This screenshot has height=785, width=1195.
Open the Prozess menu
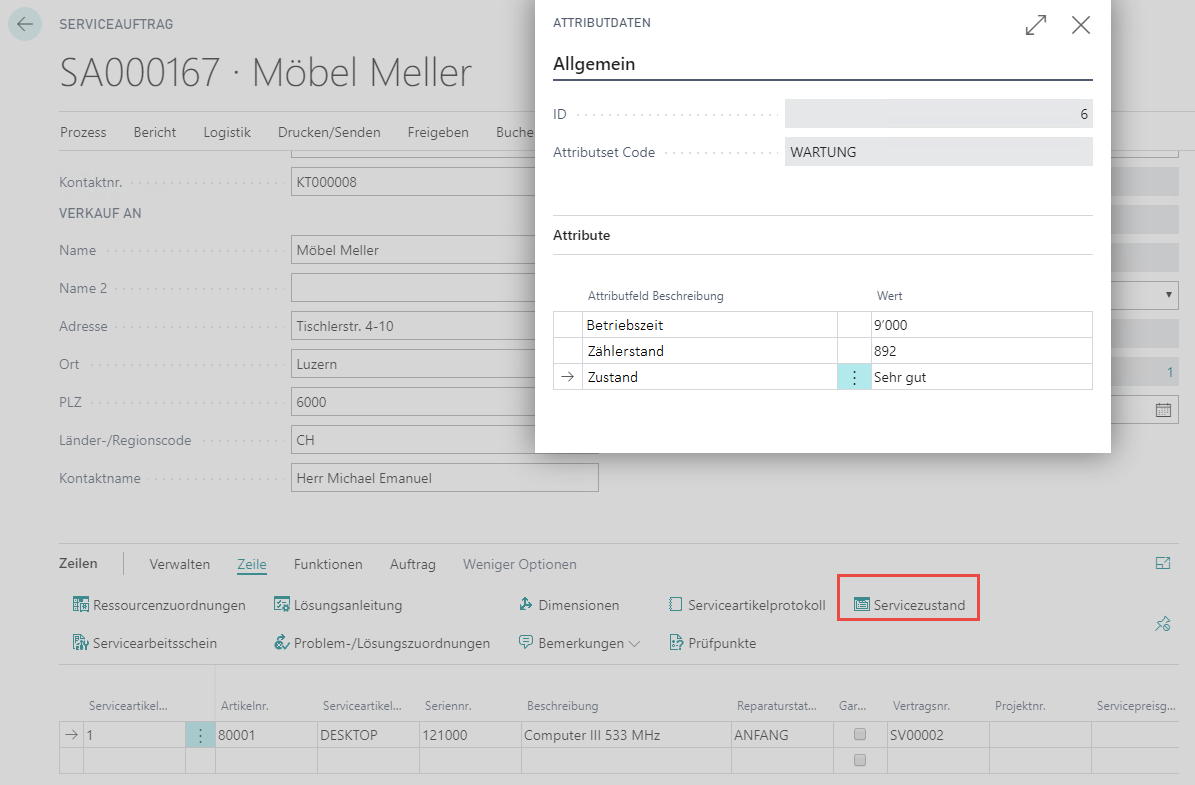[x=83, y=133]
